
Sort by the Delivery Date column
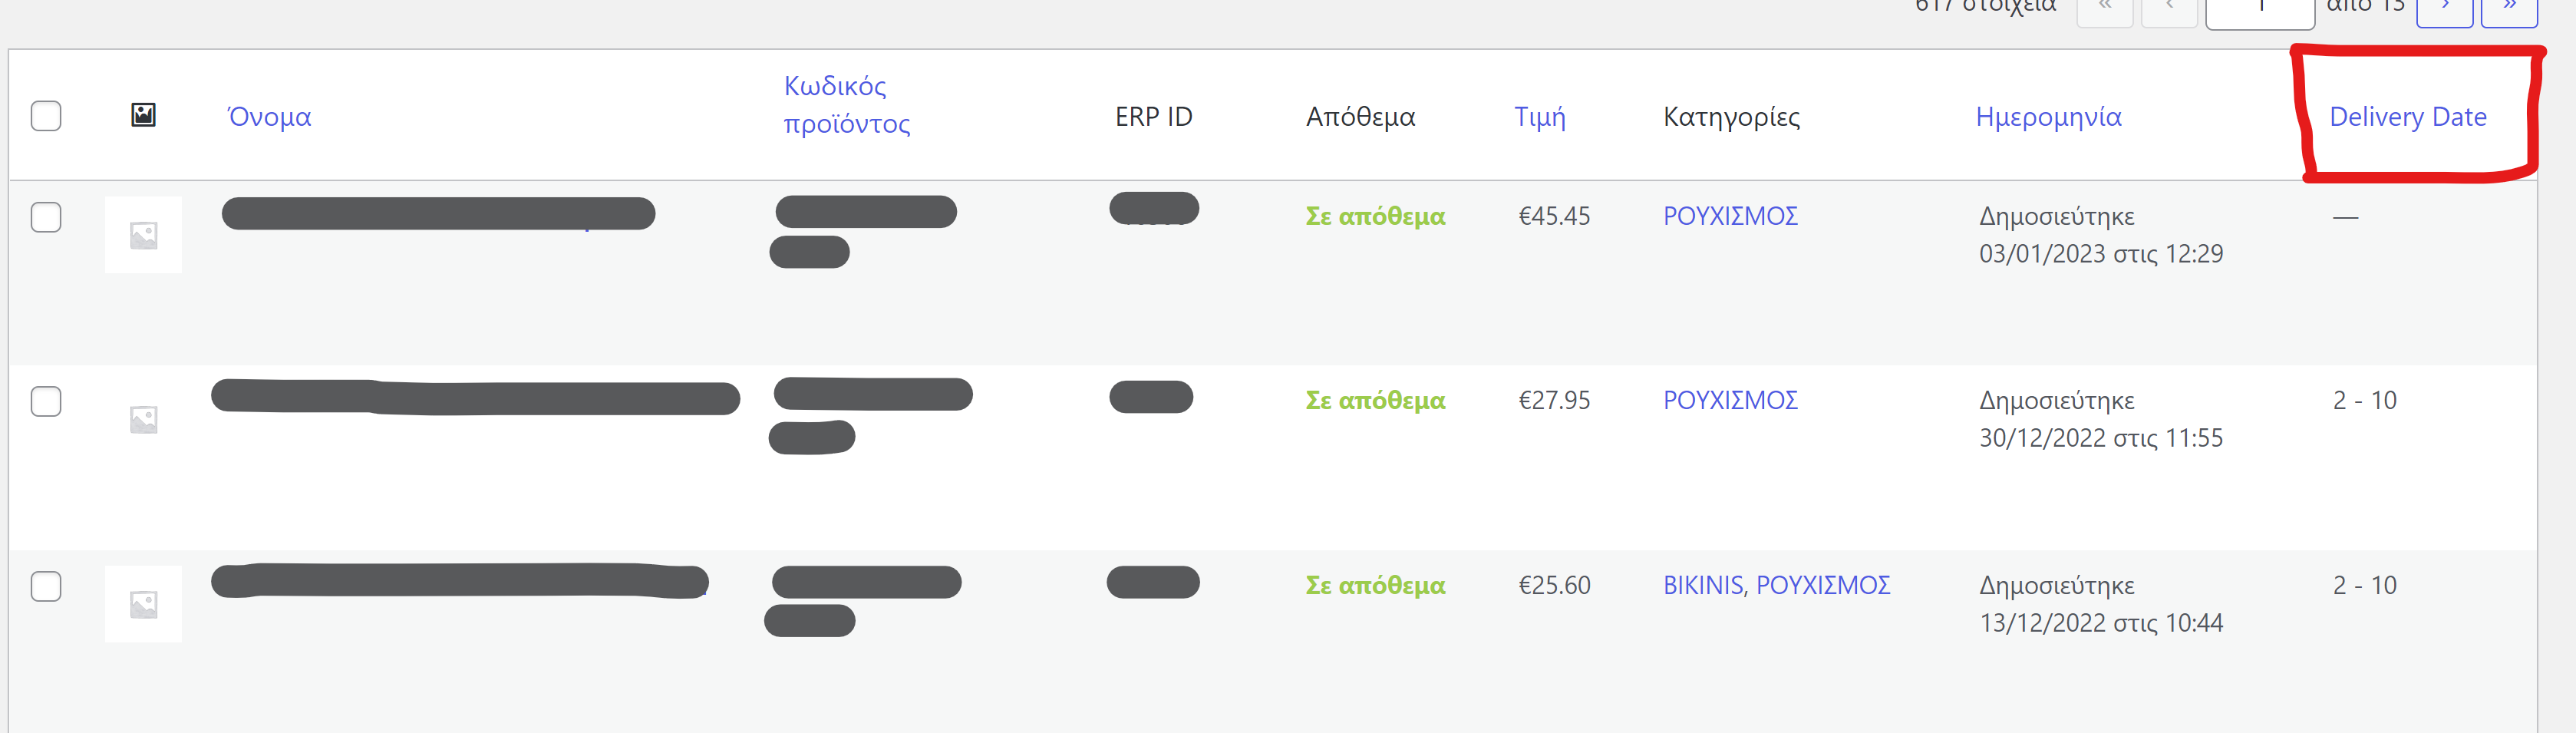point(2407,117)
